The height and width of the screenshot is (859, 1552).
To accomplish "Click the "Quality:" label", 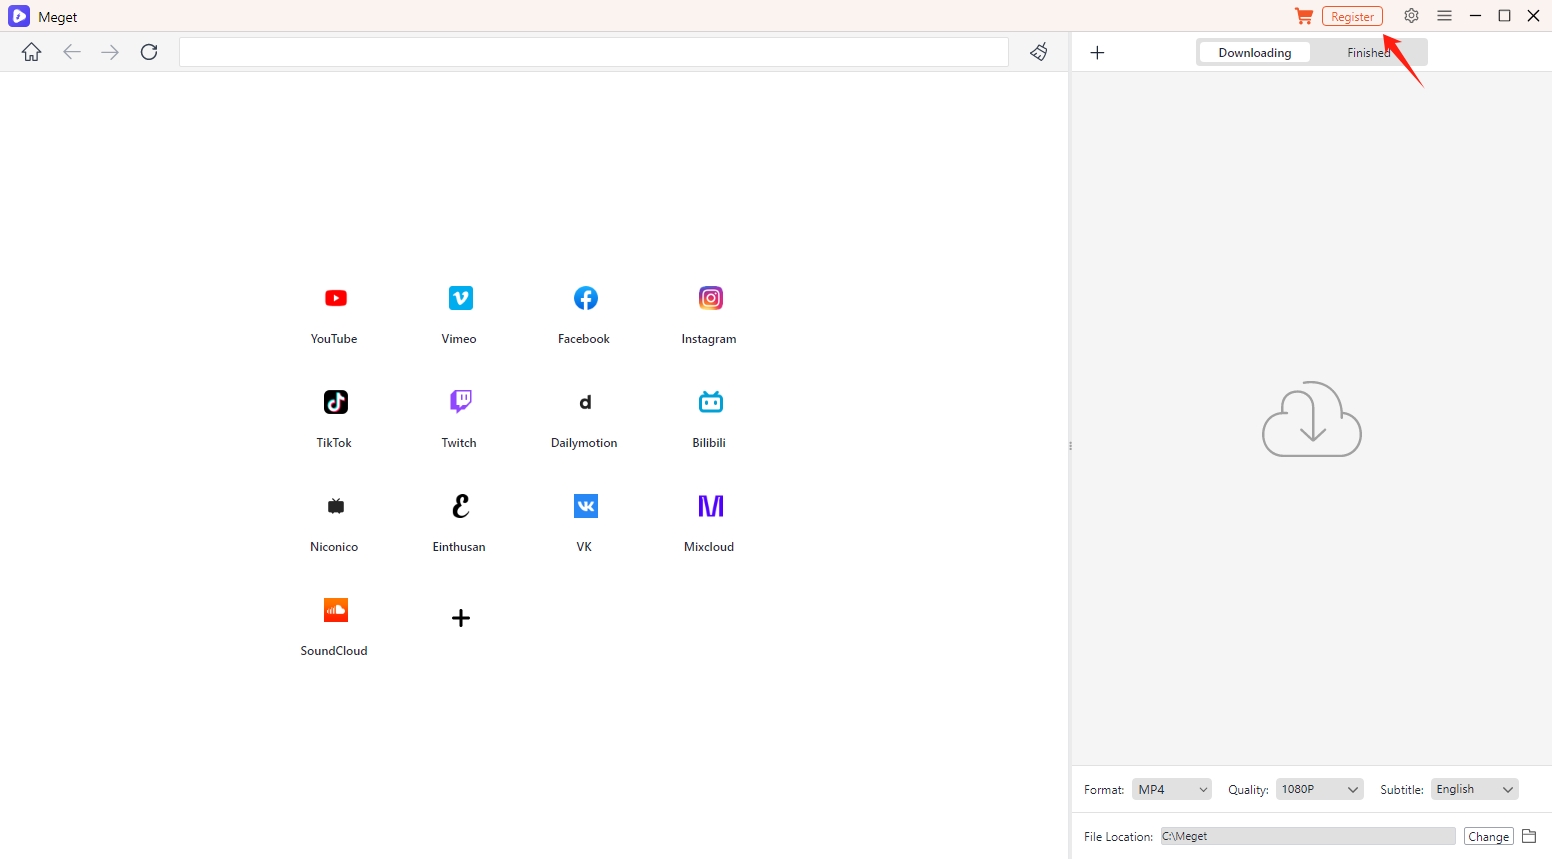I will (1248, 790).
